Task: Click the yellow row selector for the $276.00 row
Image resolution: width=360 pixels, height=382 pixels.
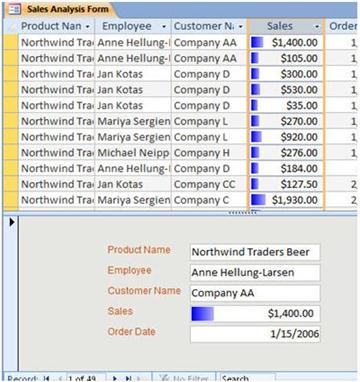Action: coord(11,153)
